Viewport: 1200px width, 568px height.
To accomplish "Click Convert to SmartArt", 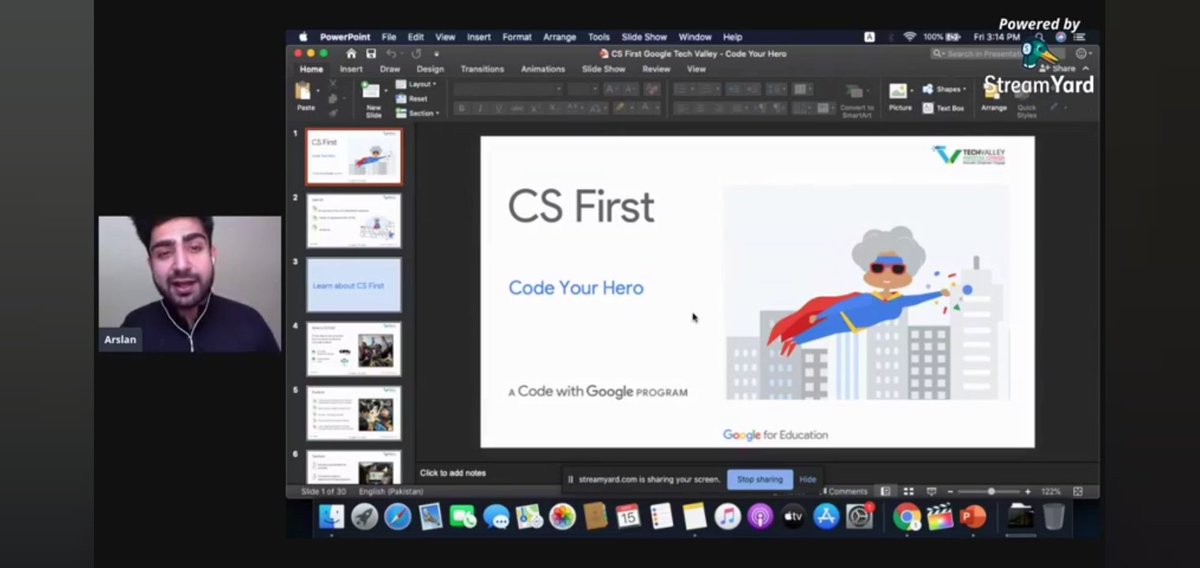I will coord(856,99).
